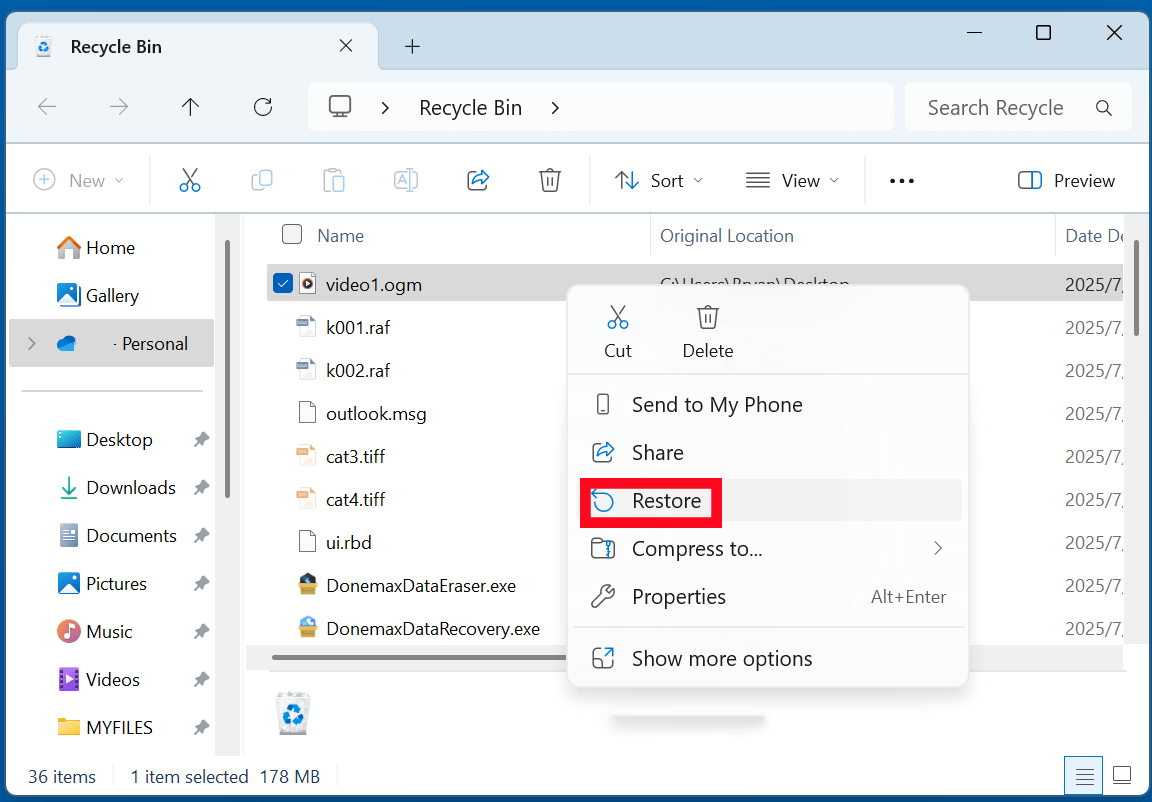Click the Copy icon in the toolbar
1152x802 pixels.
pyautogui.click(x=261, y=180)
